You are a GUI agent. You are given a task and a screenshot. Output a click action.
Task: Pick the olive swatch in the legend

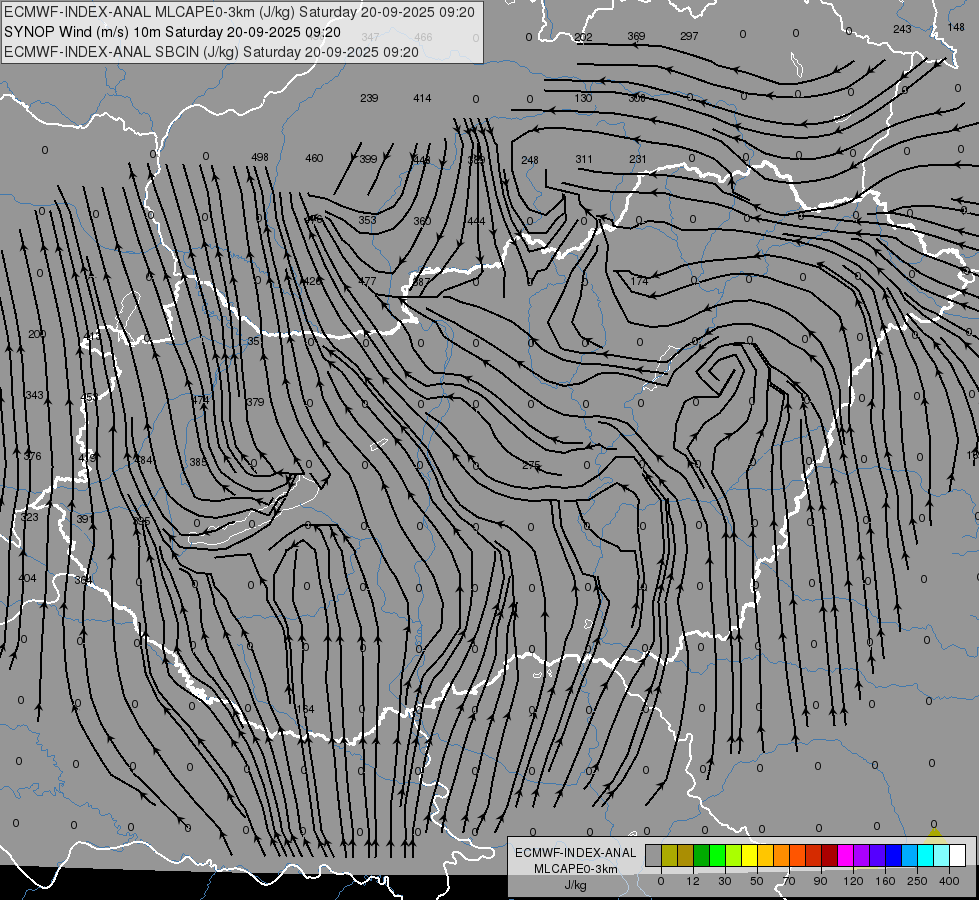[x=669, y=856]
